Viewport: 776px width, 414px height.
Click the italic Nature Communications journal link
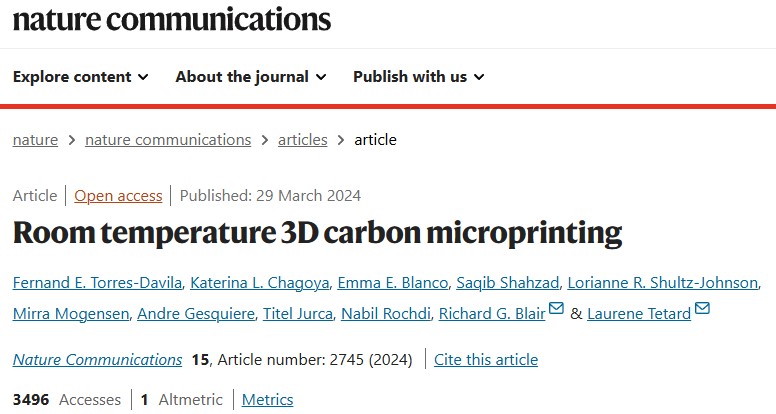pyautogui.click(x=97, y=359)
